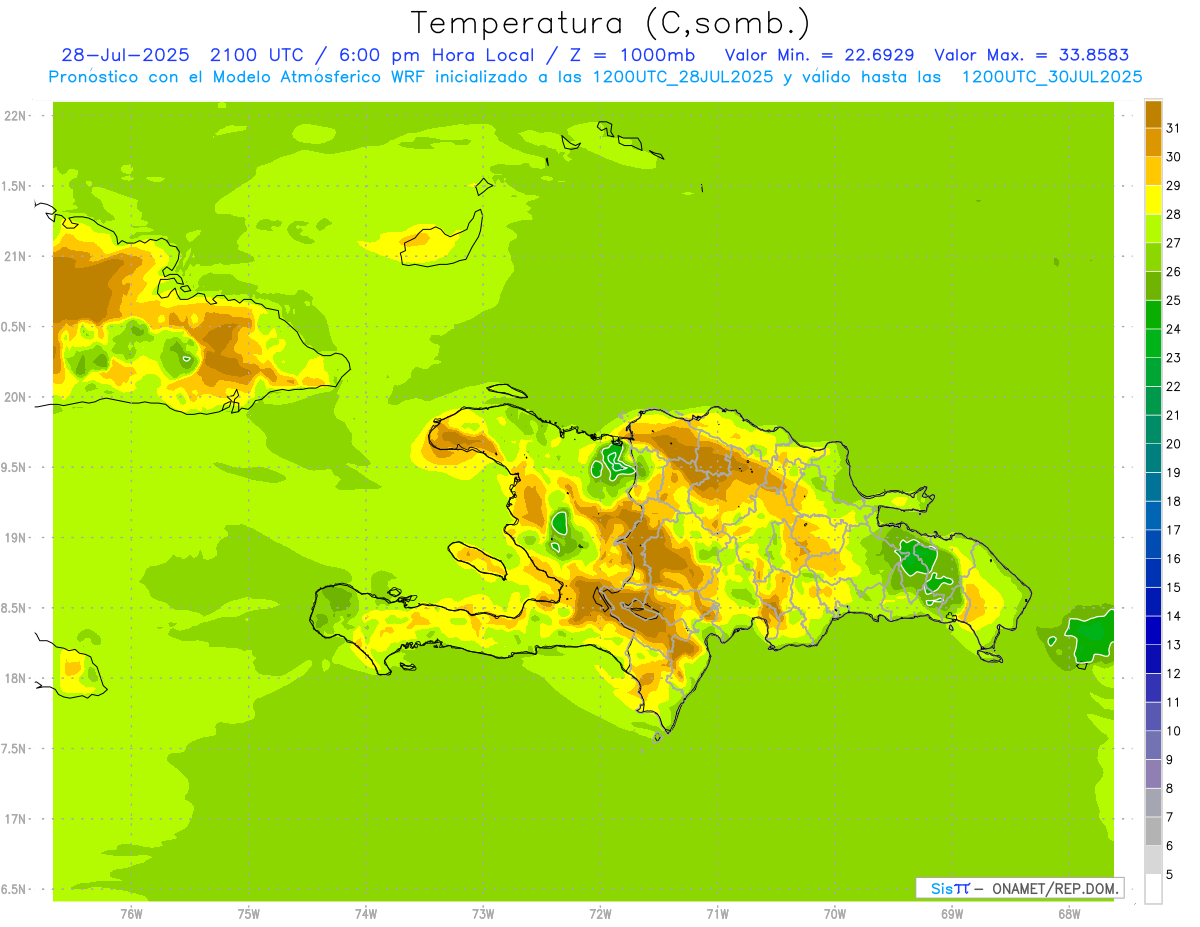Click the '71W' longitude axis label
The height and width of the screenshot is (927, 1200).
pos(717,913)
